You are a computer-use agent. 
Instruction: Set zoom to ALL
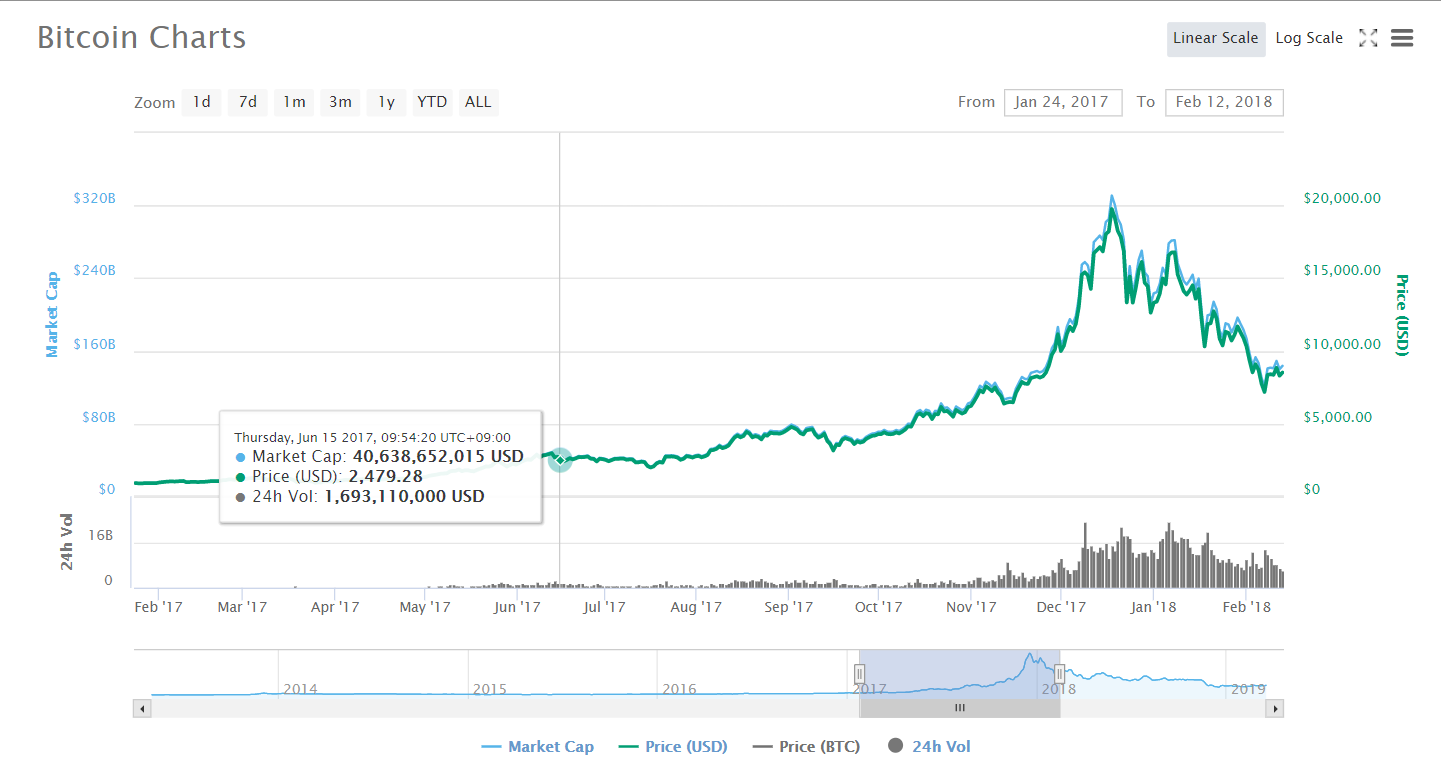coord(478,102)
